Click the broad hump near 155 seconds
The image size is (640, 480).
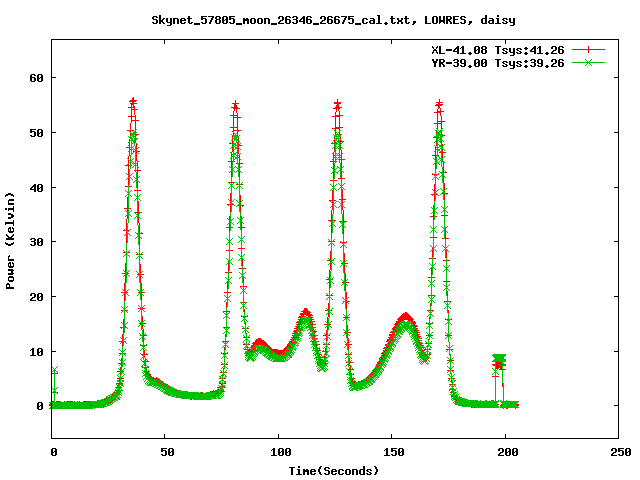(x=406, y=319)
